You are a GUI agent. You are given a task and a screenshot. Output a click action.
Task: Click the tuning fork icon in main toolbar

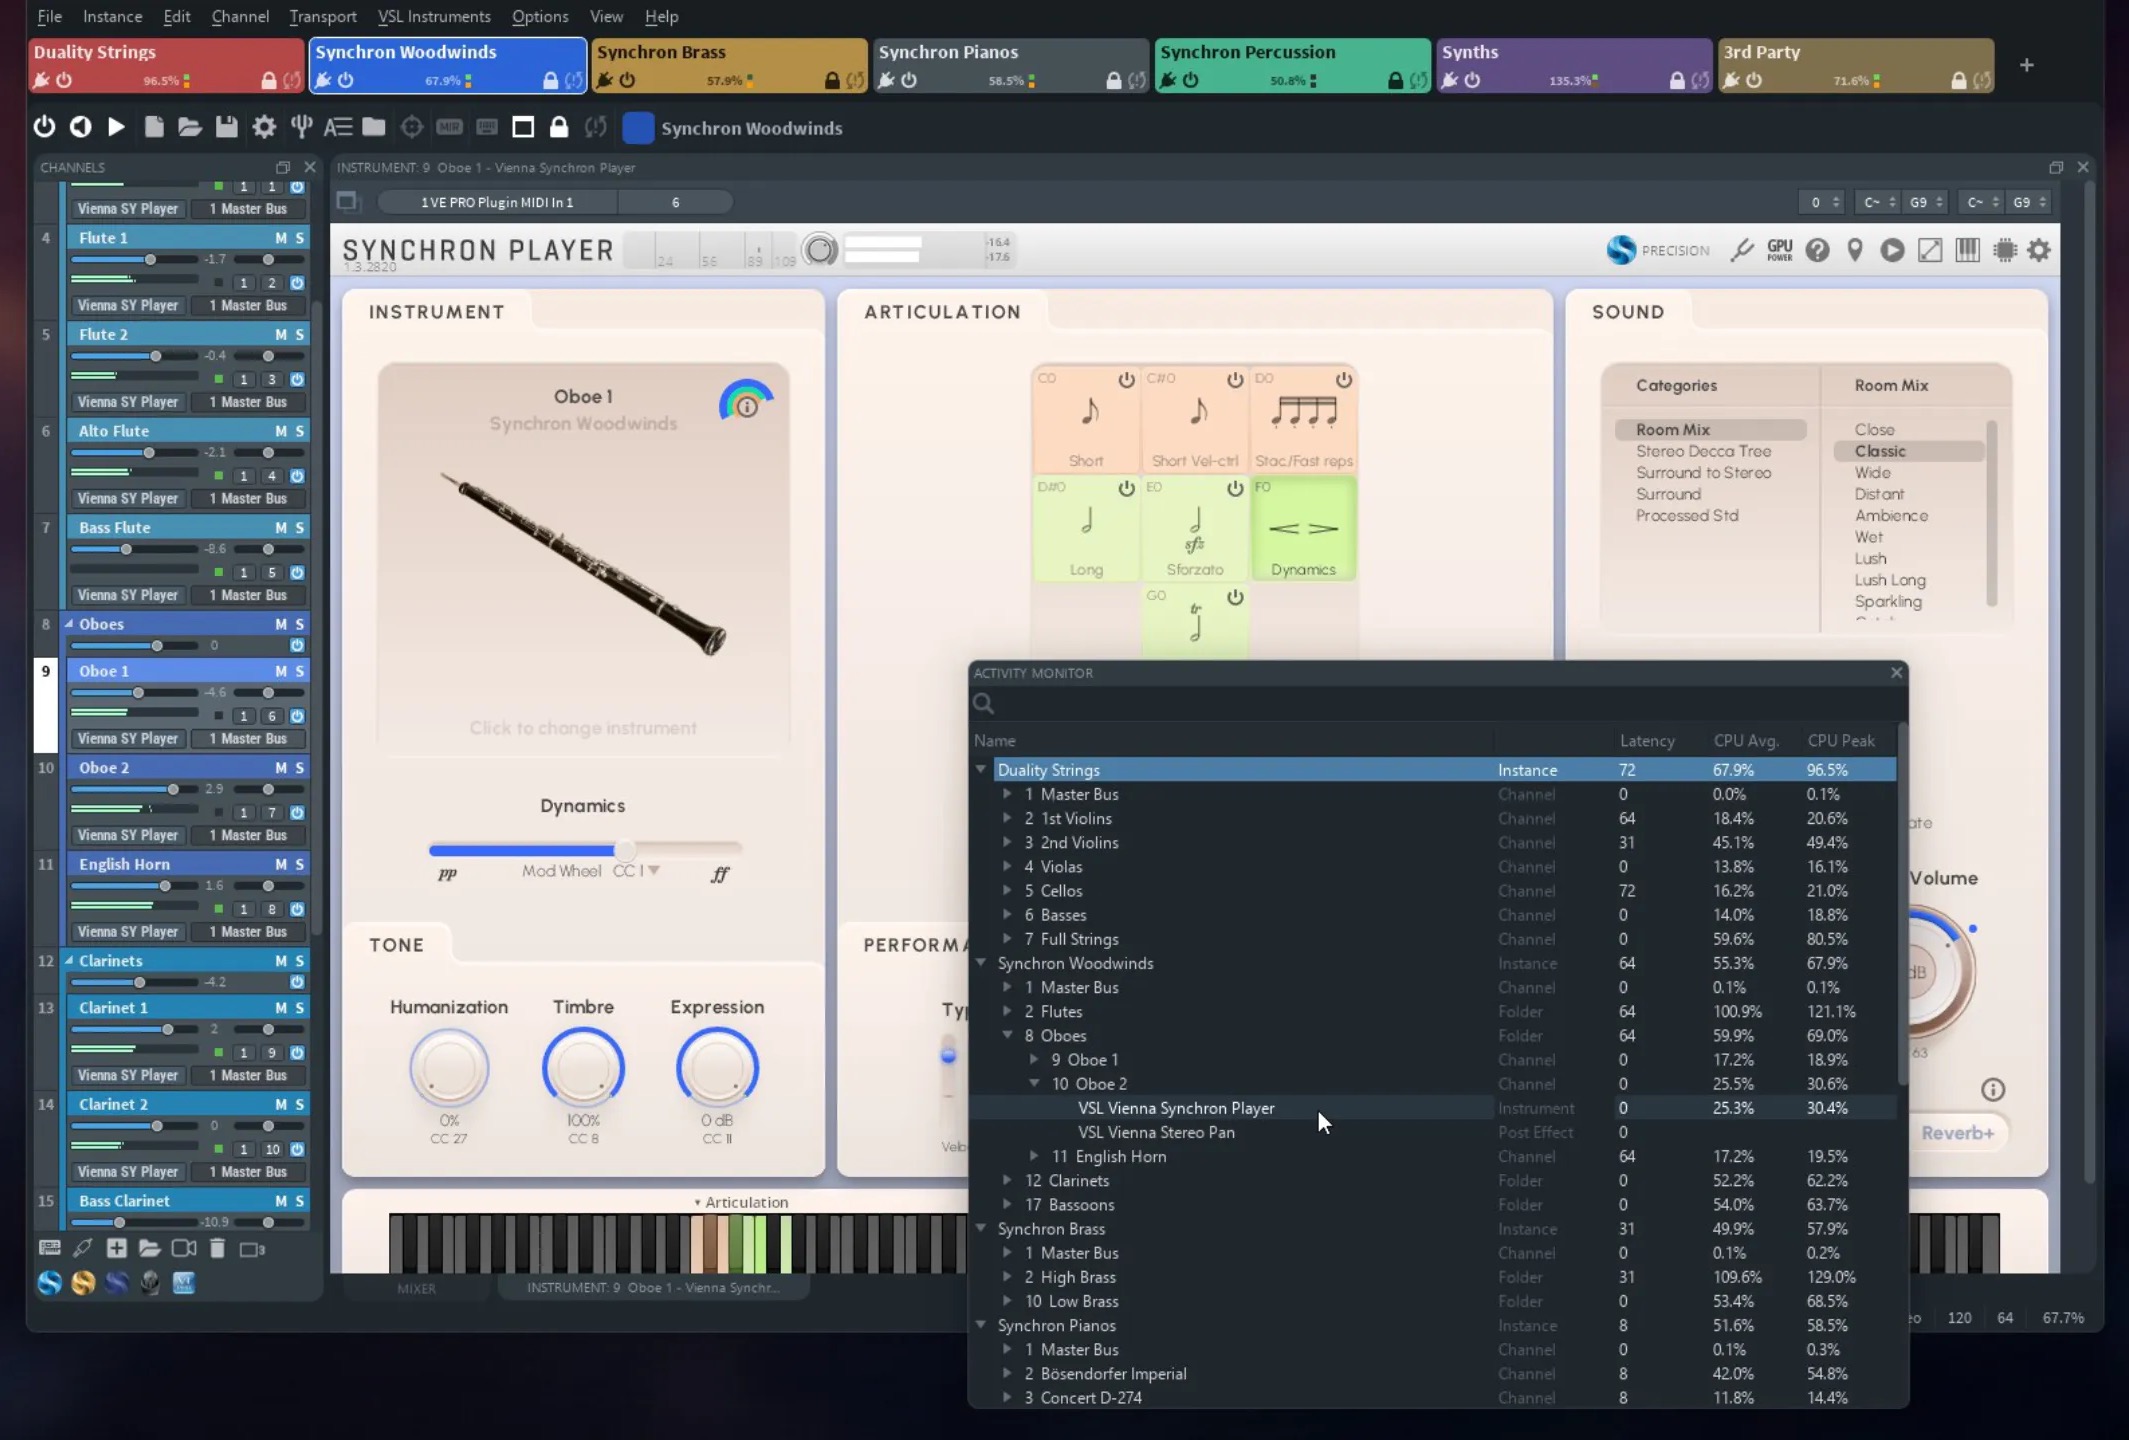tap(301, 127)
